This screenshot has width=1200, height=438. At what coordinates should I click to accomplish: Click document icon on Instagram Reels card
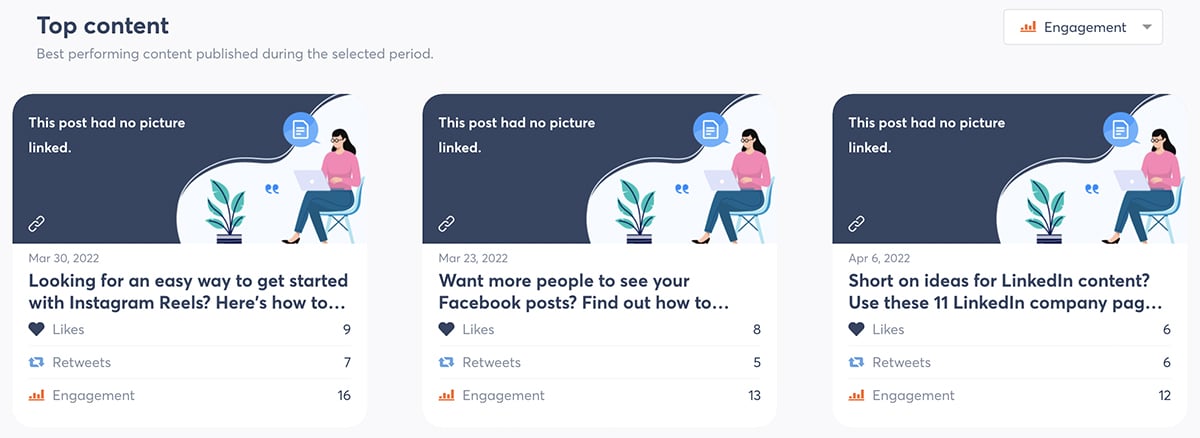click(300, 129)
